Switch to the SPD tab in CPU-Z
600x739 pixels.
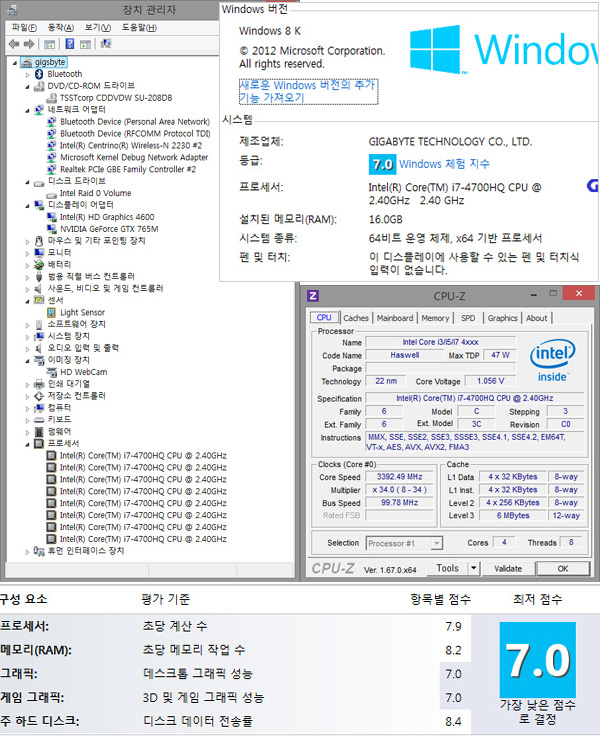[468, 318]
